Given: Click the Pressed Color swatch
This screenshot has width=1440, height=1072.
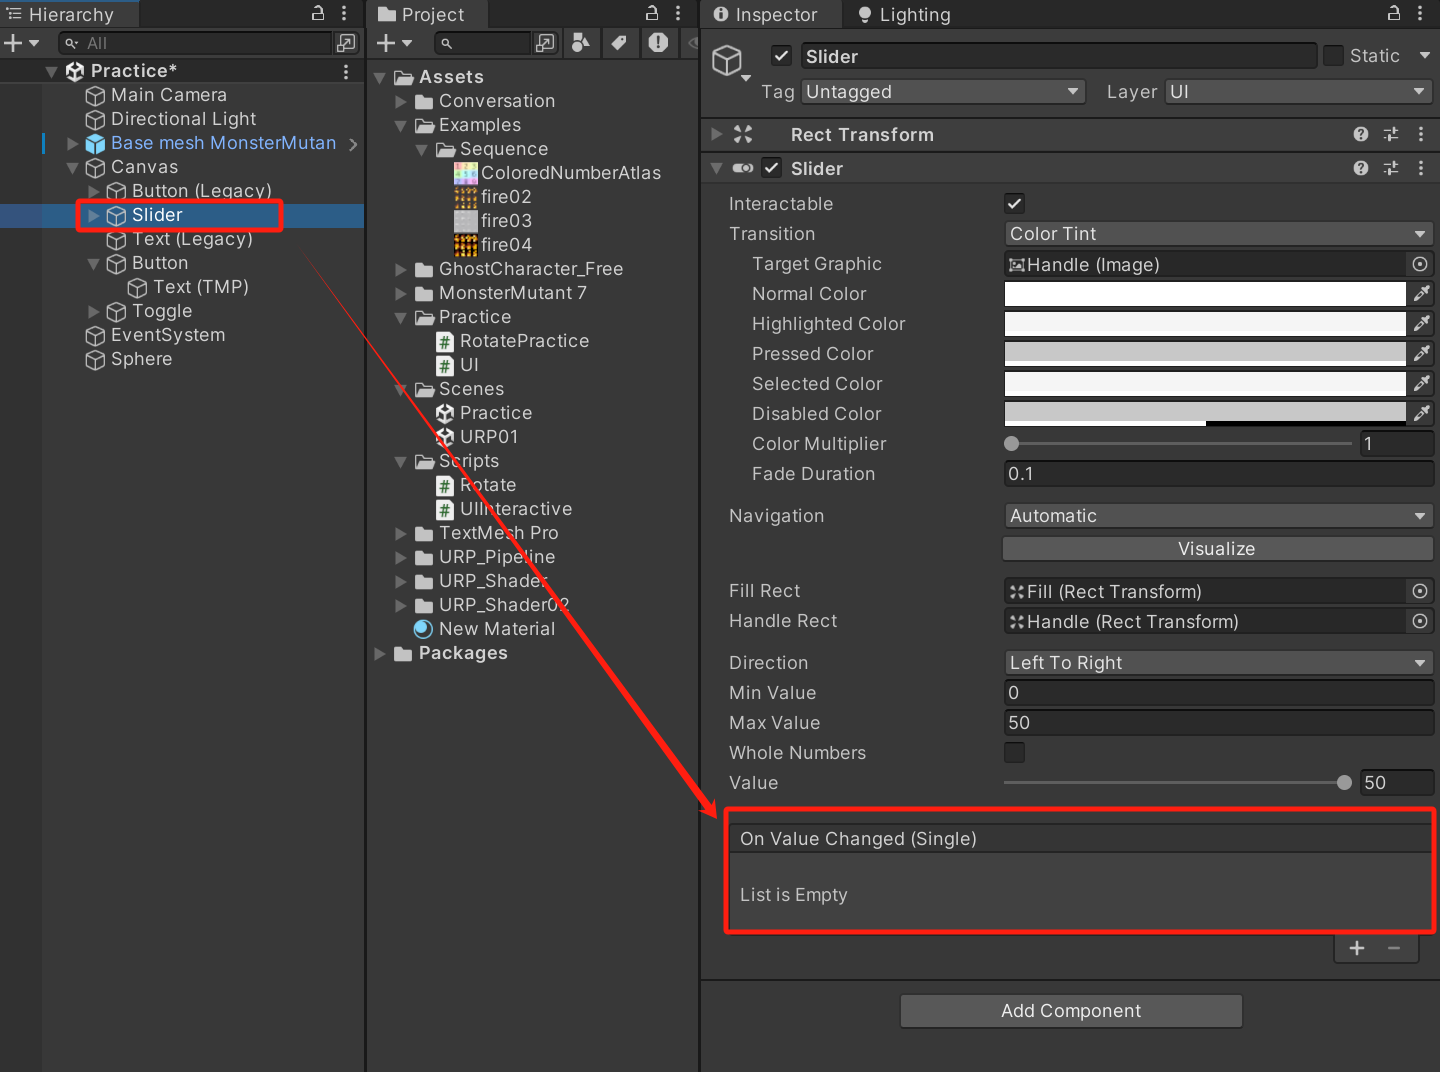Looking at the screenshot, I should tap(1205, 354).
